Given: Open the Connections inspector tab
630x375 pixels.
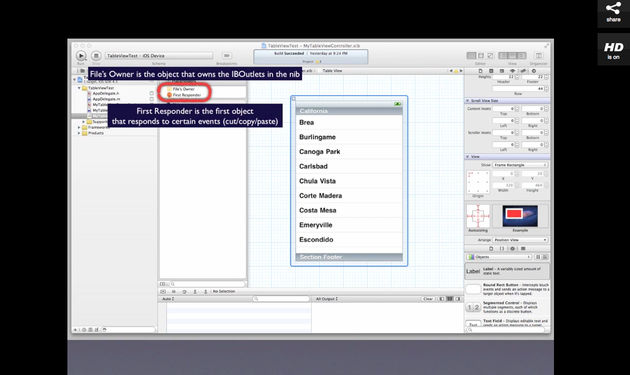Looking at the screenshot, I should [x=534, y=71].
